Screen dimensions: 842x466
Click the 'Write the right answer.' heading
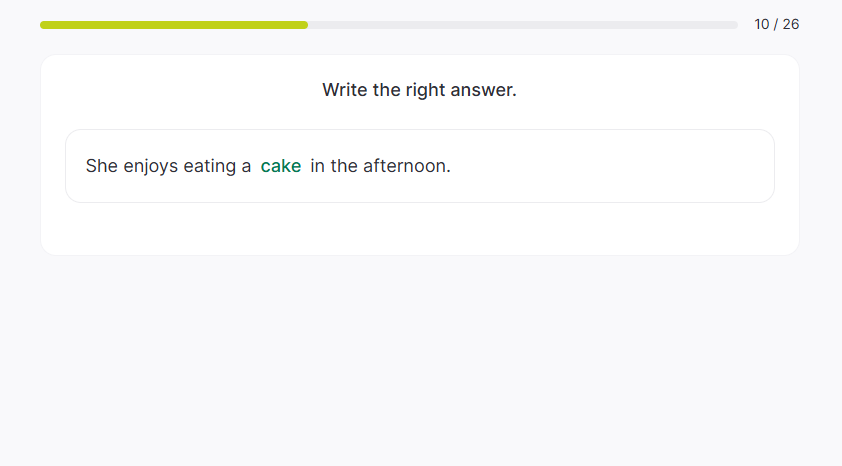click(x=419, y=90)
